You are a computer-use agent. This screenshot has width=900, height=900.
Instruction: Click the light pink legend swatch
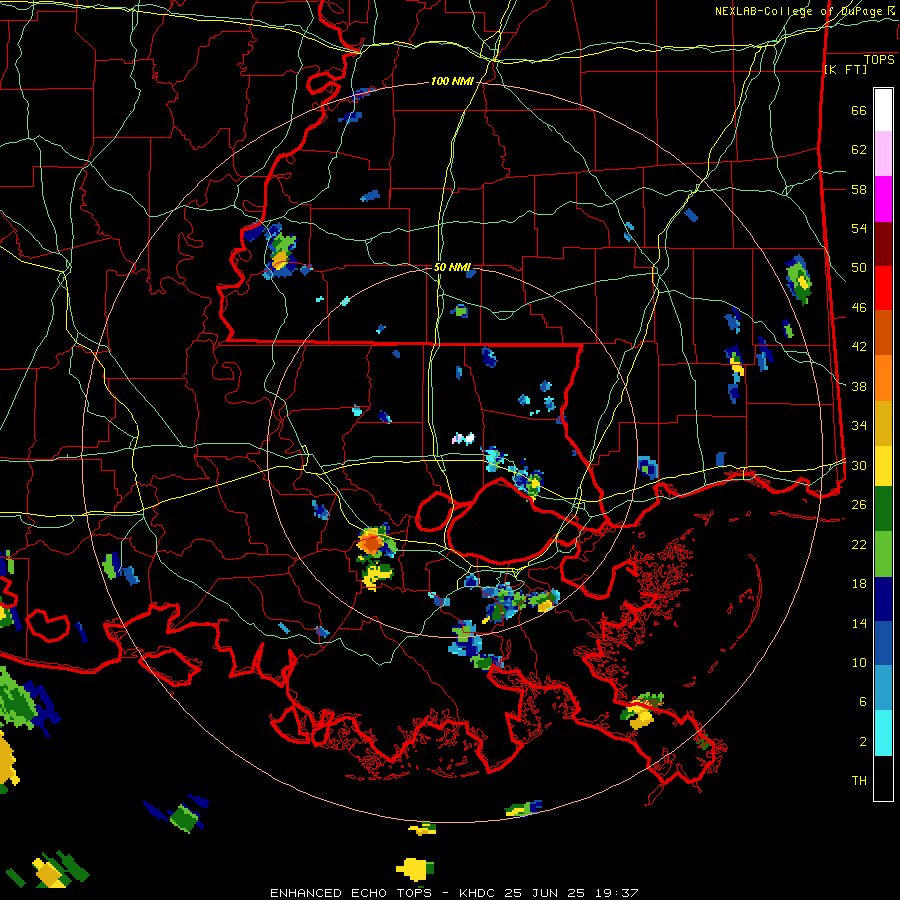click(883, 154)
